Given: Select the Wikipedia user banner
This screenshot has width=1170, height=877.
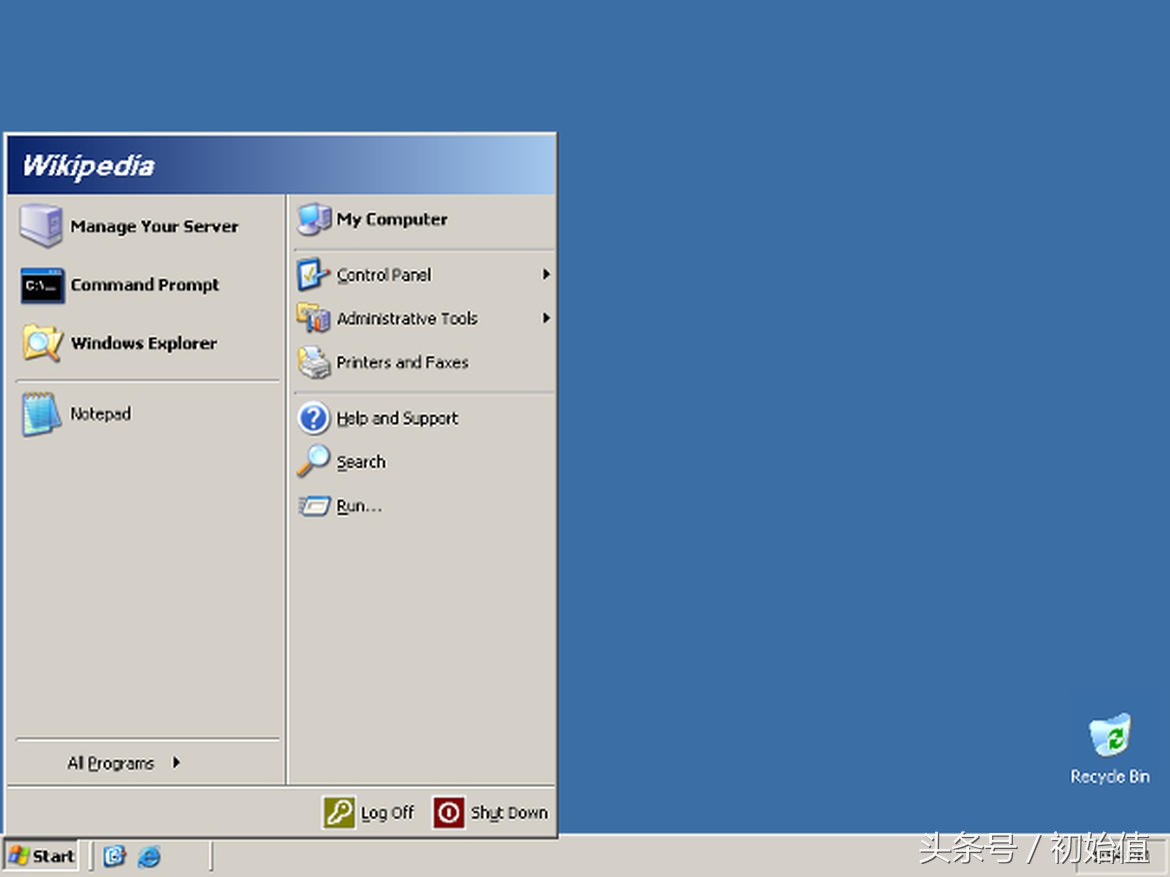Looking at the screenshot, I should point(88,165).
